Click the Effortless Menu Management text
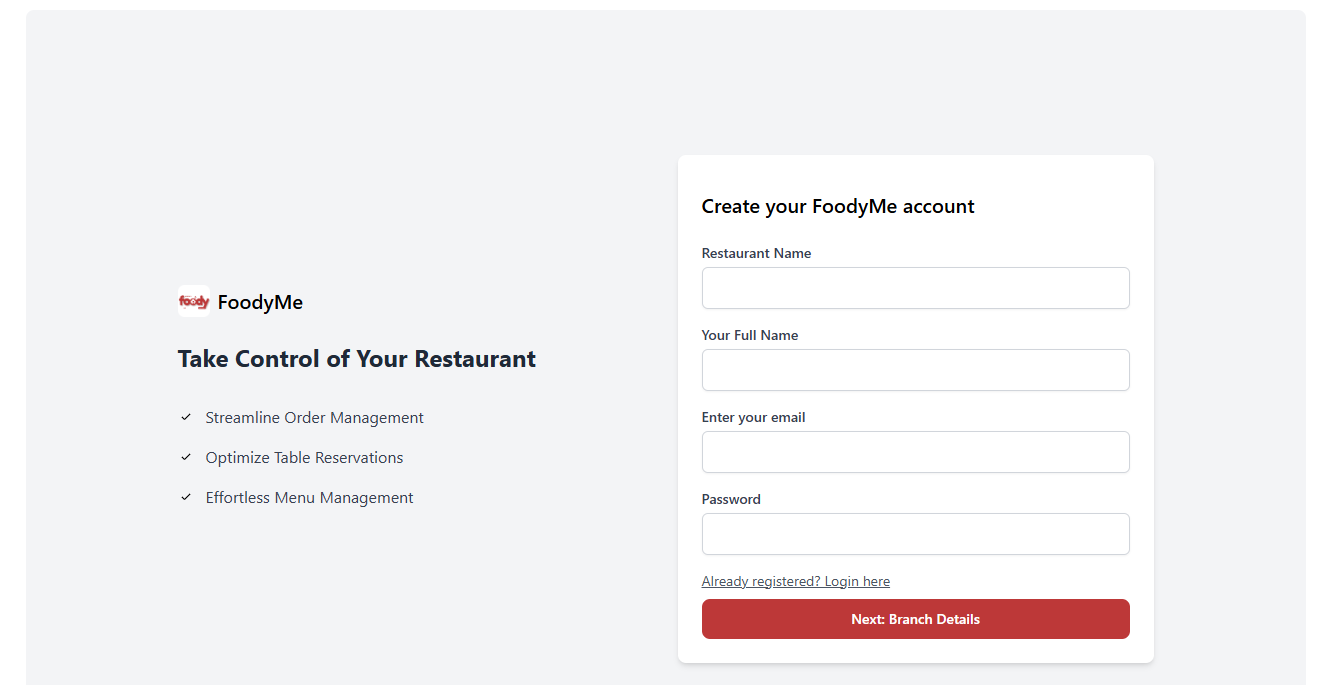The width and height of the screenshot is (1335, 685). pos(310,498)
